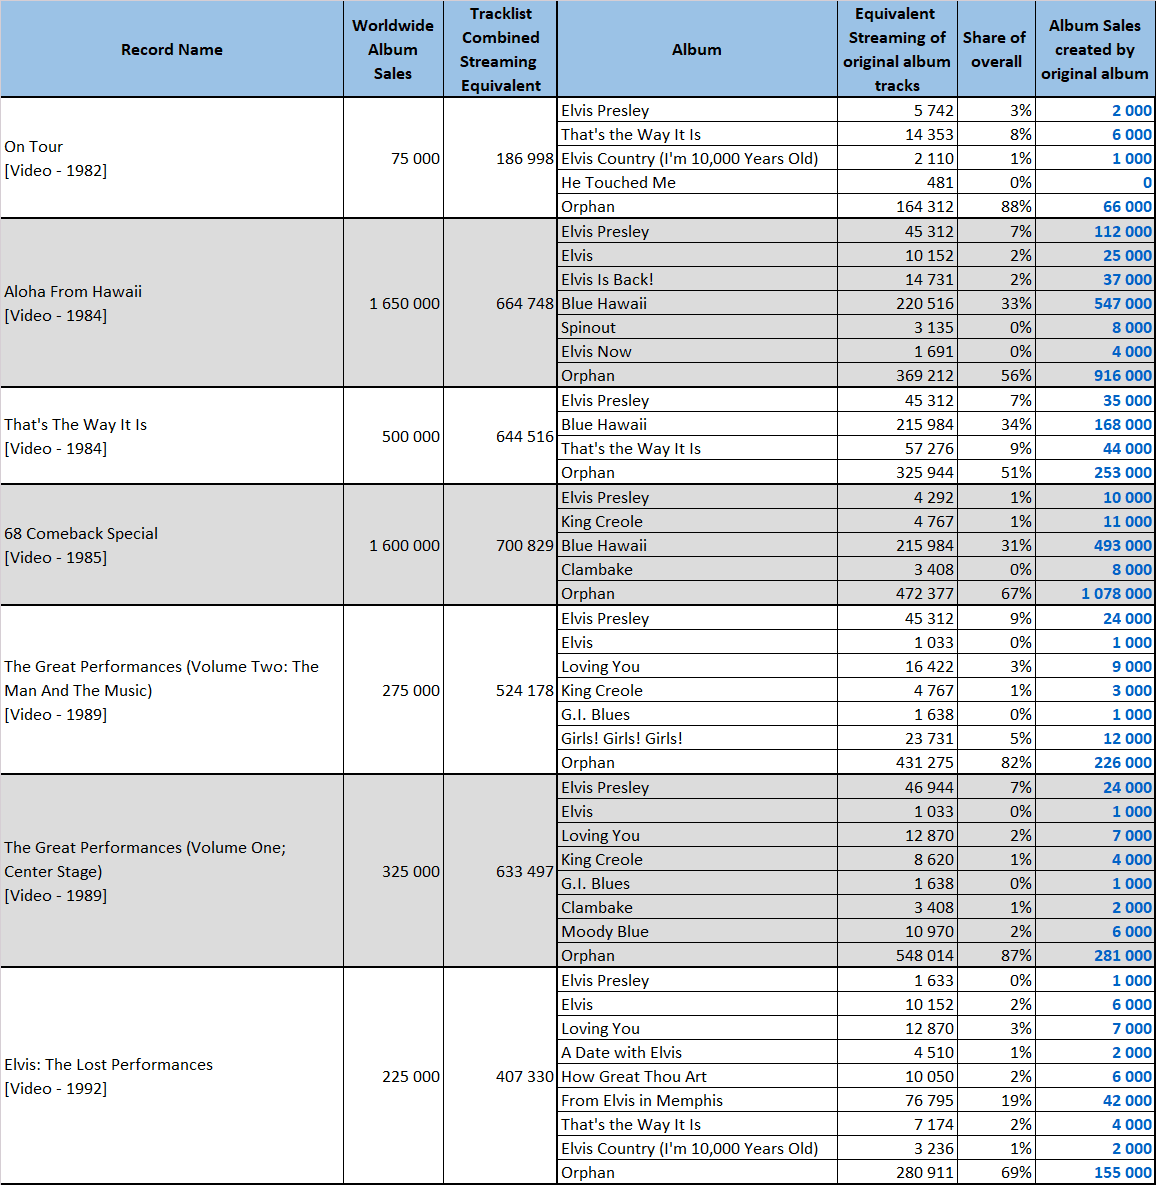Select the 'He Touched Me' album cell
The width and height of the screenshot is (1156, 1185).
[697, 182]
